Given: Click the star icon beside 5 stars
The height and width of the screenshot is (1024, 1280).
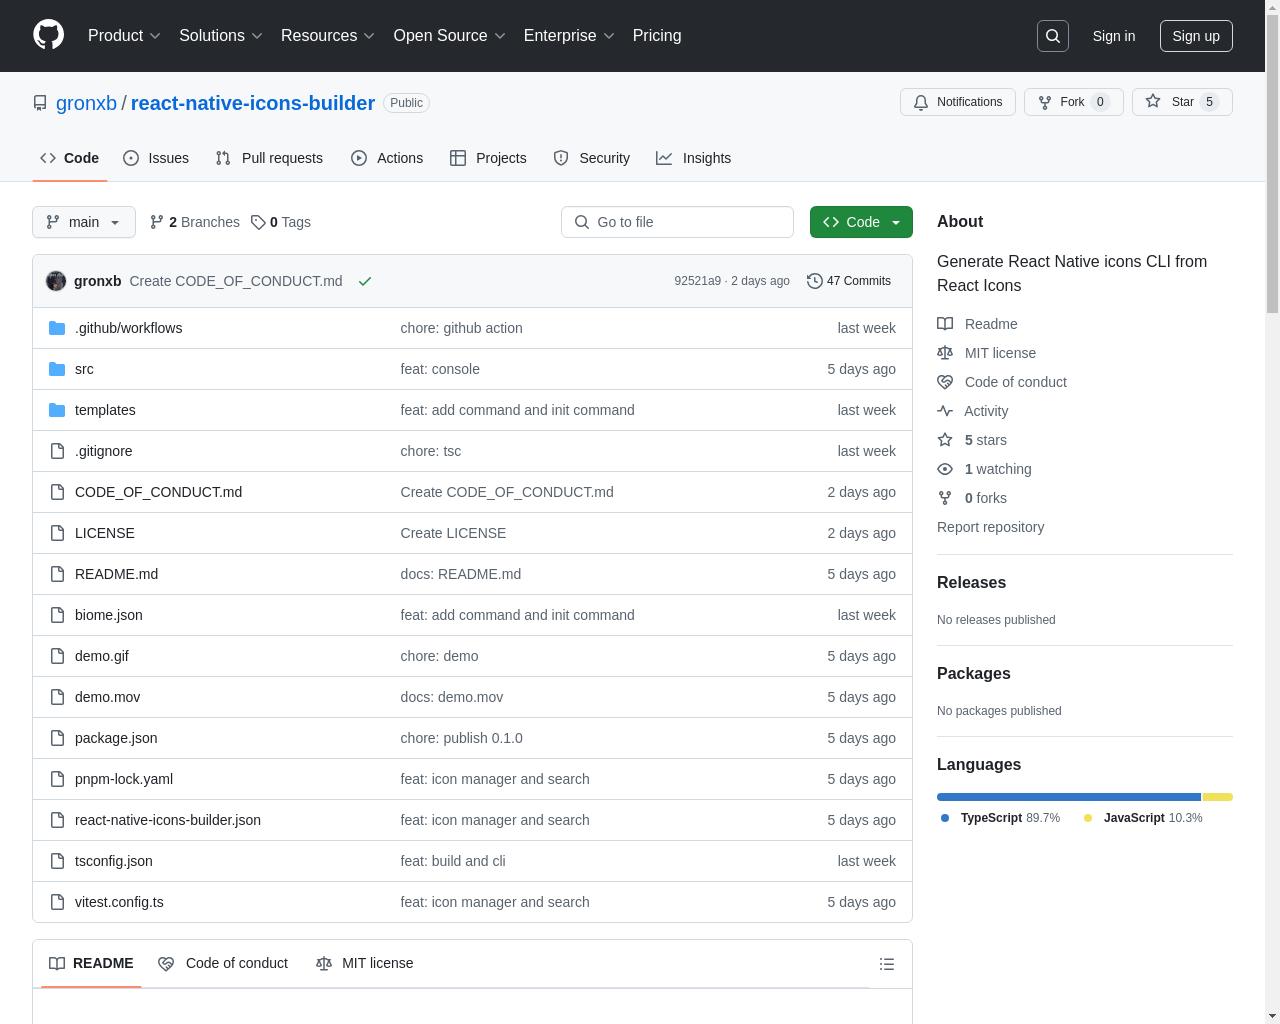Looking at the screenshot, I should (x=945, y=440).
